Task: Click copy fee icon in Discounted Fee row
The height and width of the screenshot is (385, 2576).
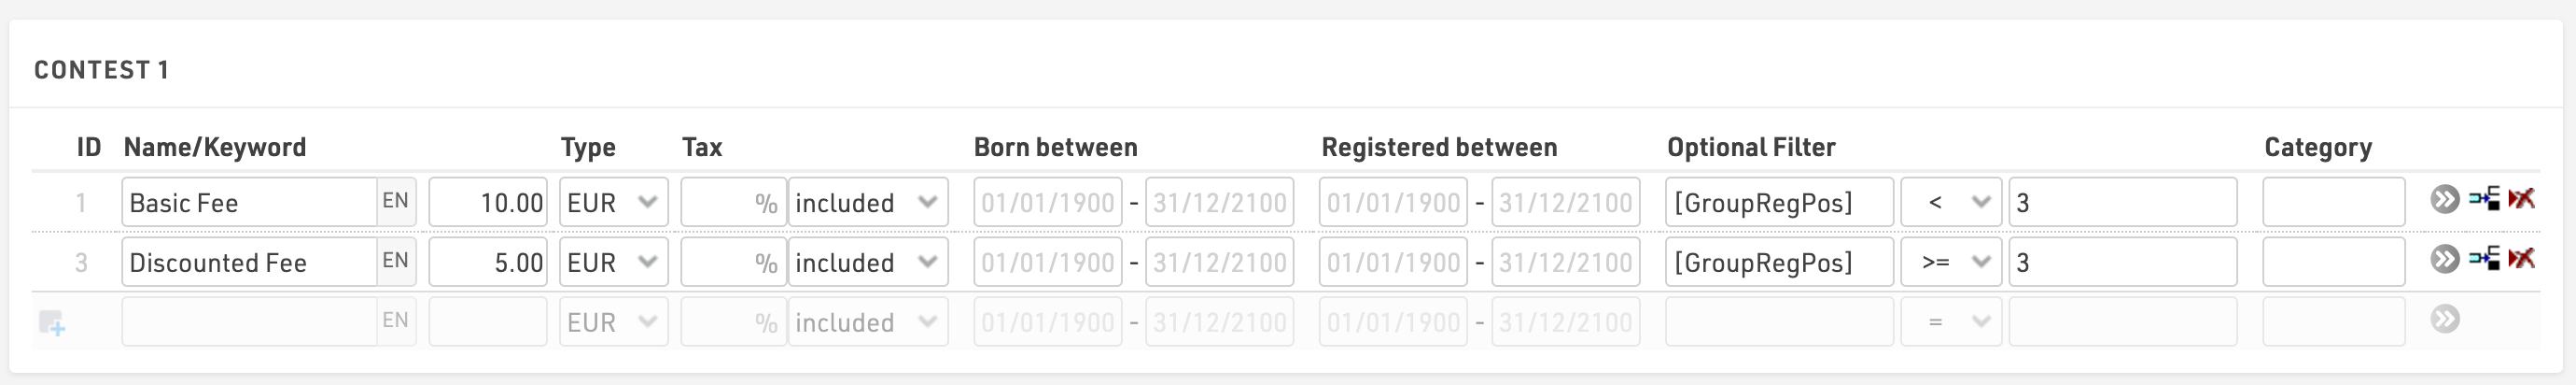Action: coord(2484,259)
